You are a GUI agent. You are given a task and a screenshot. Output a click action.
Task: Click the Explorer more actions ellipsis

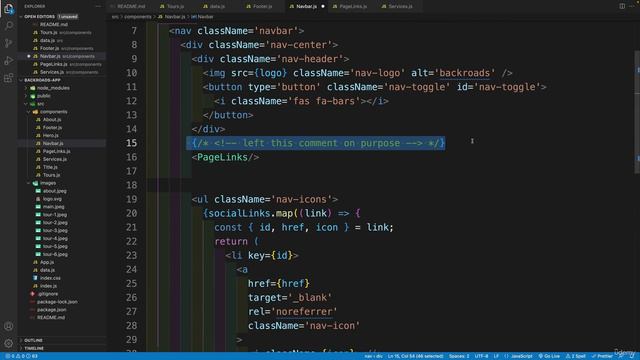click(98, 7)
